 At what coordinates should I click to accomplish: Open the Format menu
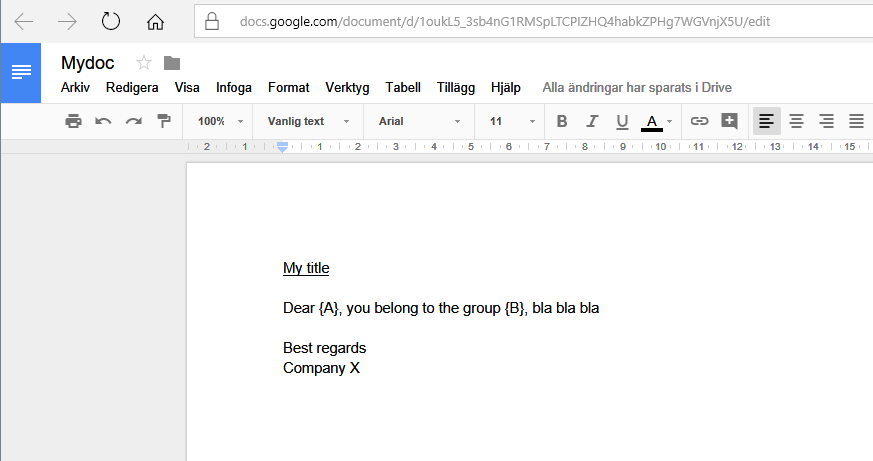click(288, 87)
